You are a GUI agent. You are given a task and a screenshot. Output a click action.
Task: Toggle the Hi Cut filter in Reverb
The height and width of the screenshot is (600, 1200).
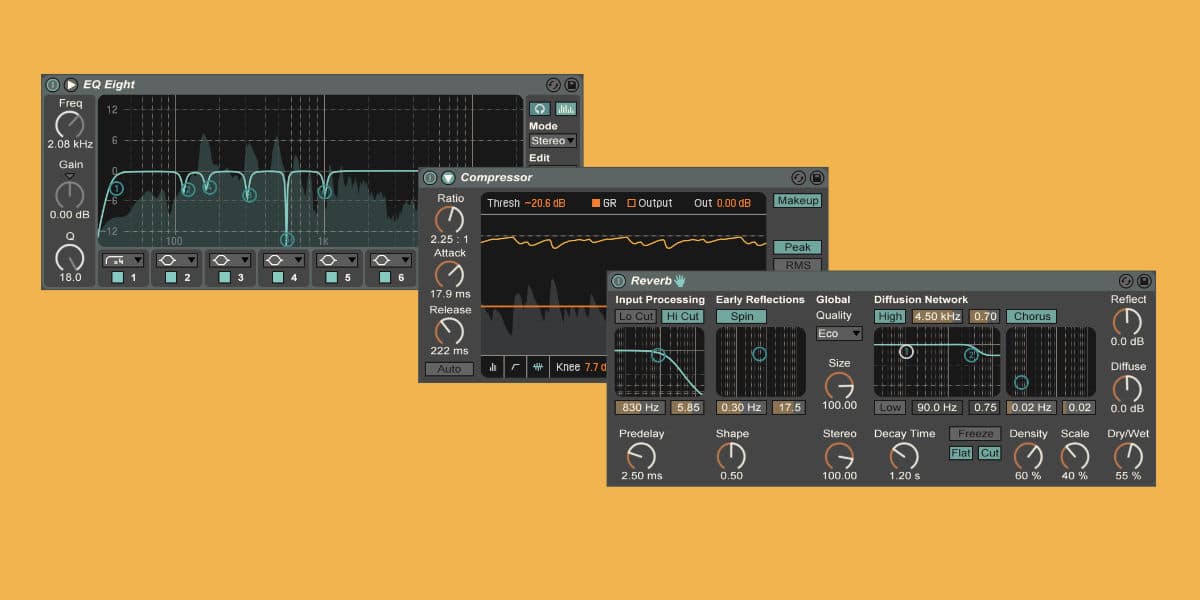(x=683, y=316)
